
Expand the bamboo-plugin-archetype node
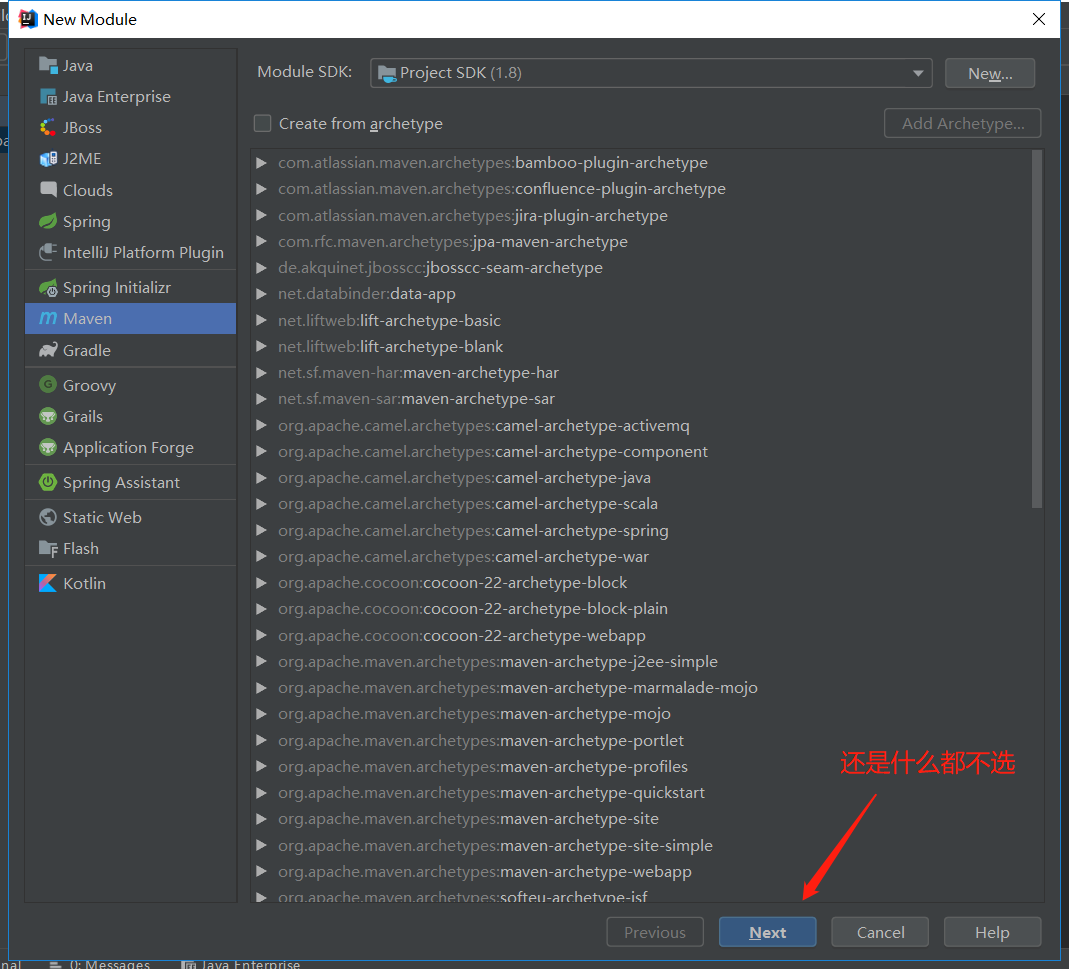261,163
